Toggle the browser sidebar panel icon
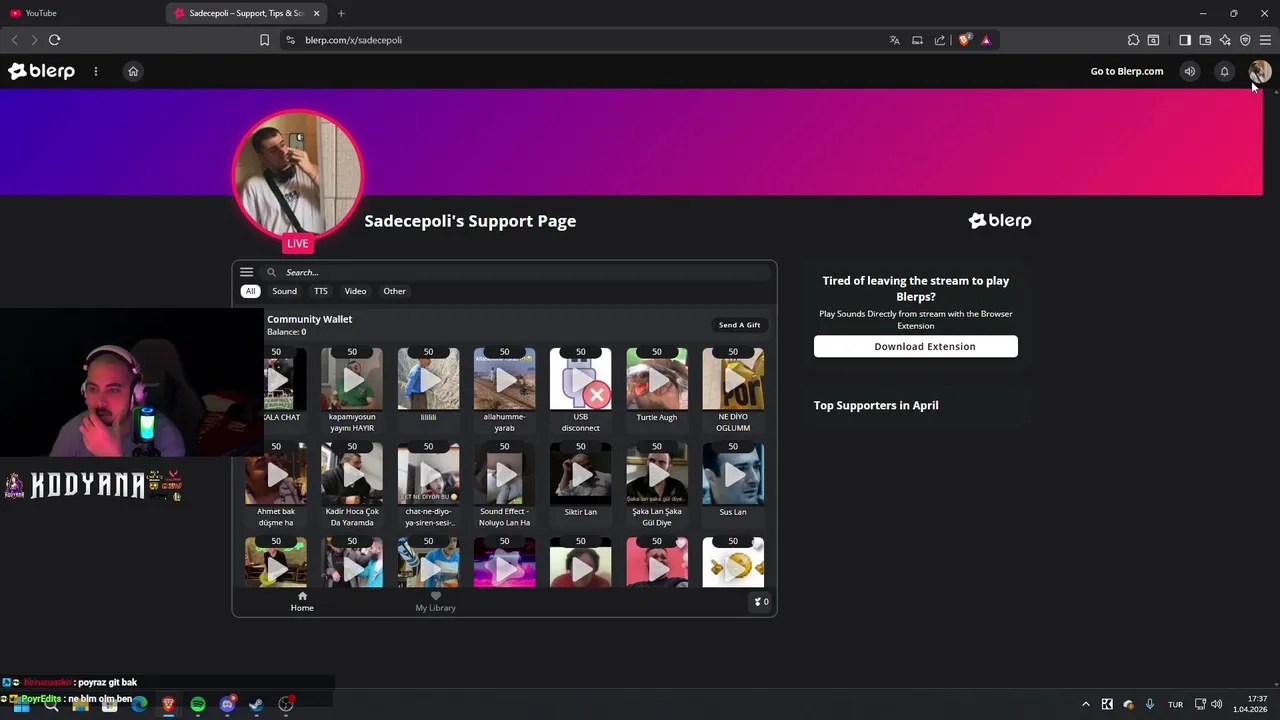The image size is (1280, 720). tap(1185, 40)
